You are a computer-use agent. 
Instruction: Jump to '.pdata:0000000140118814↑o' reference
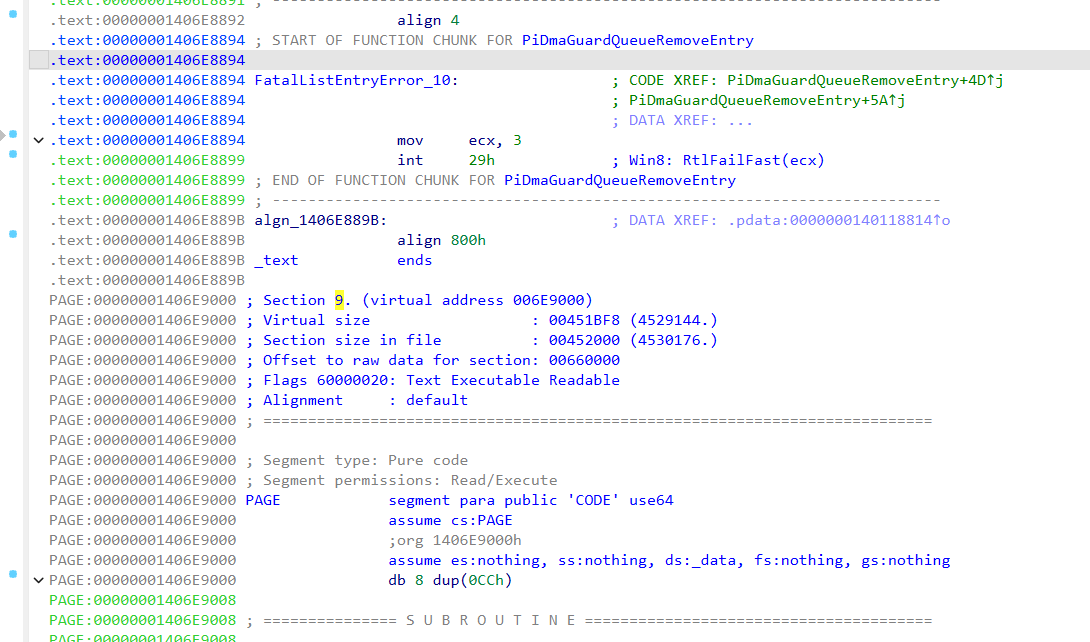pyautogui.click(x=839, y=220)
